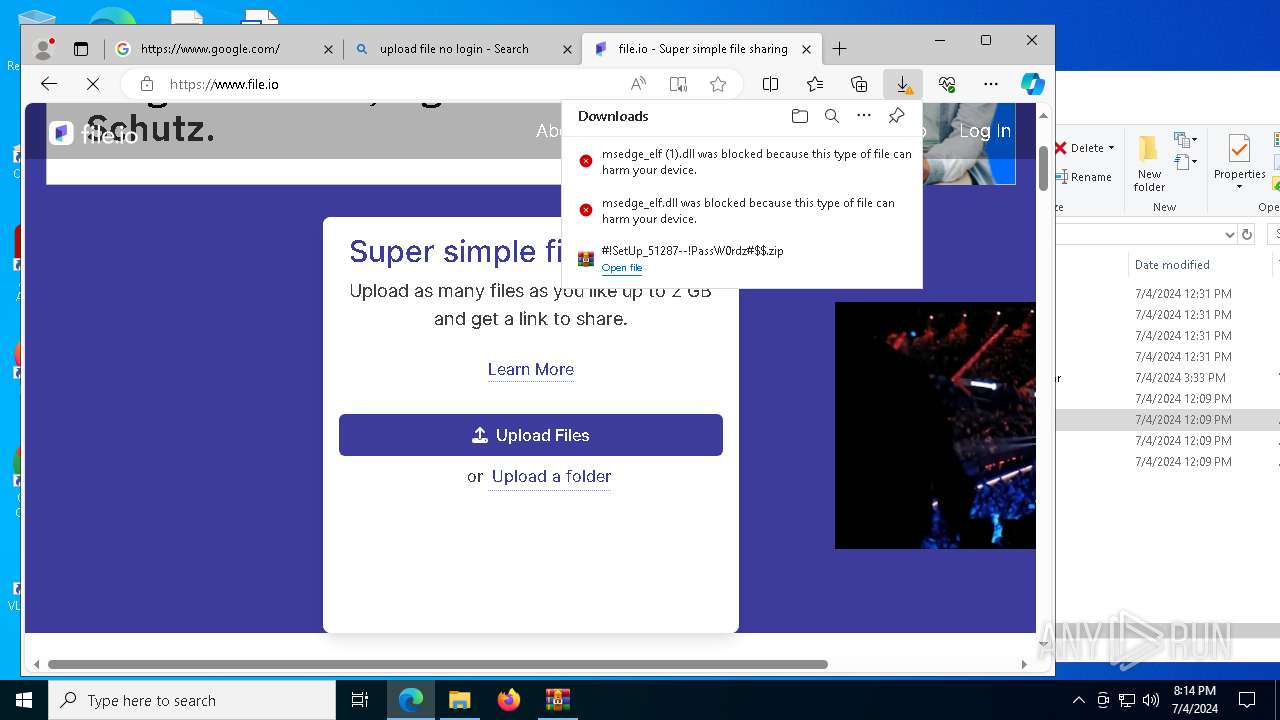Open Browser essentials heart icon
Image resolution: width=1280 pixels, height=720 pixels.
pos(947,84)
